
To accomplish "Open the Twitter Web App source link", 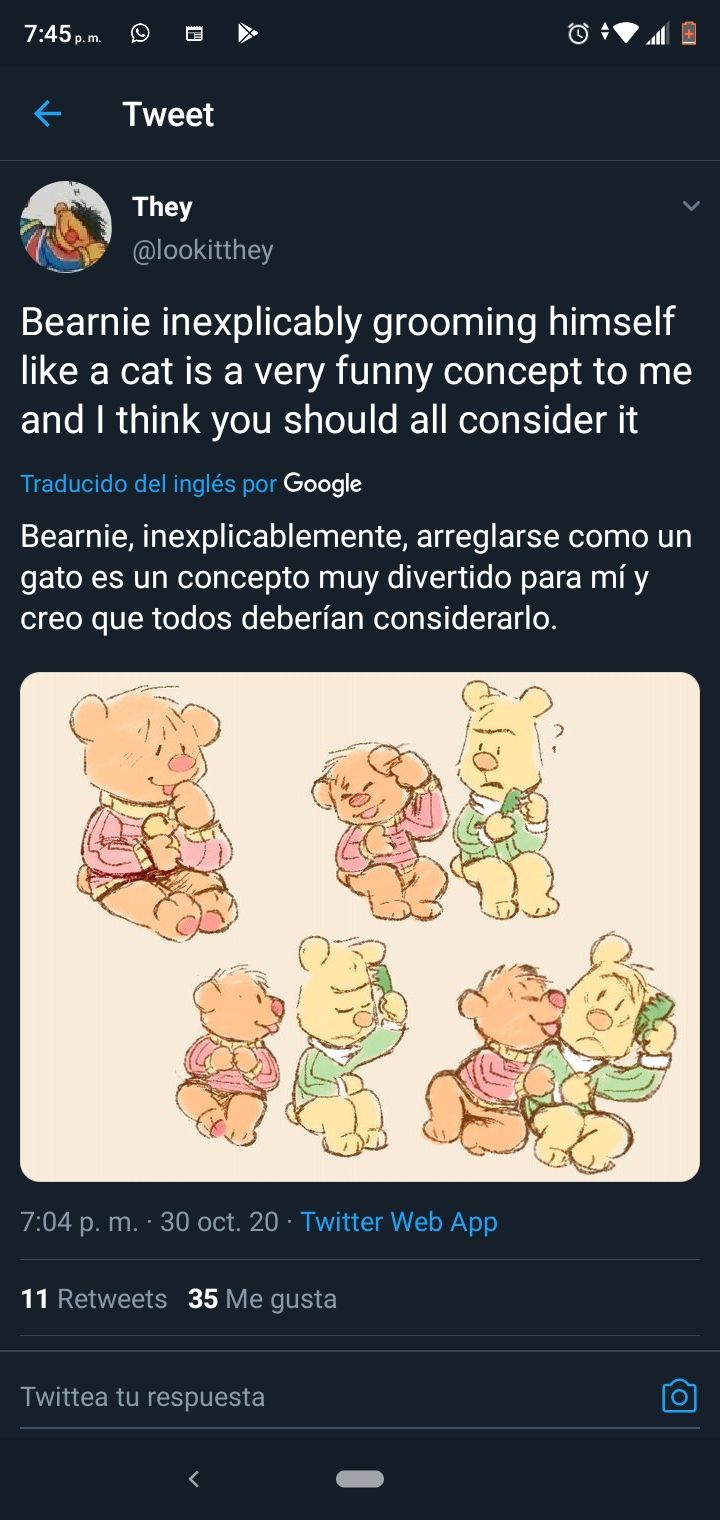I will pos(399,1221).
